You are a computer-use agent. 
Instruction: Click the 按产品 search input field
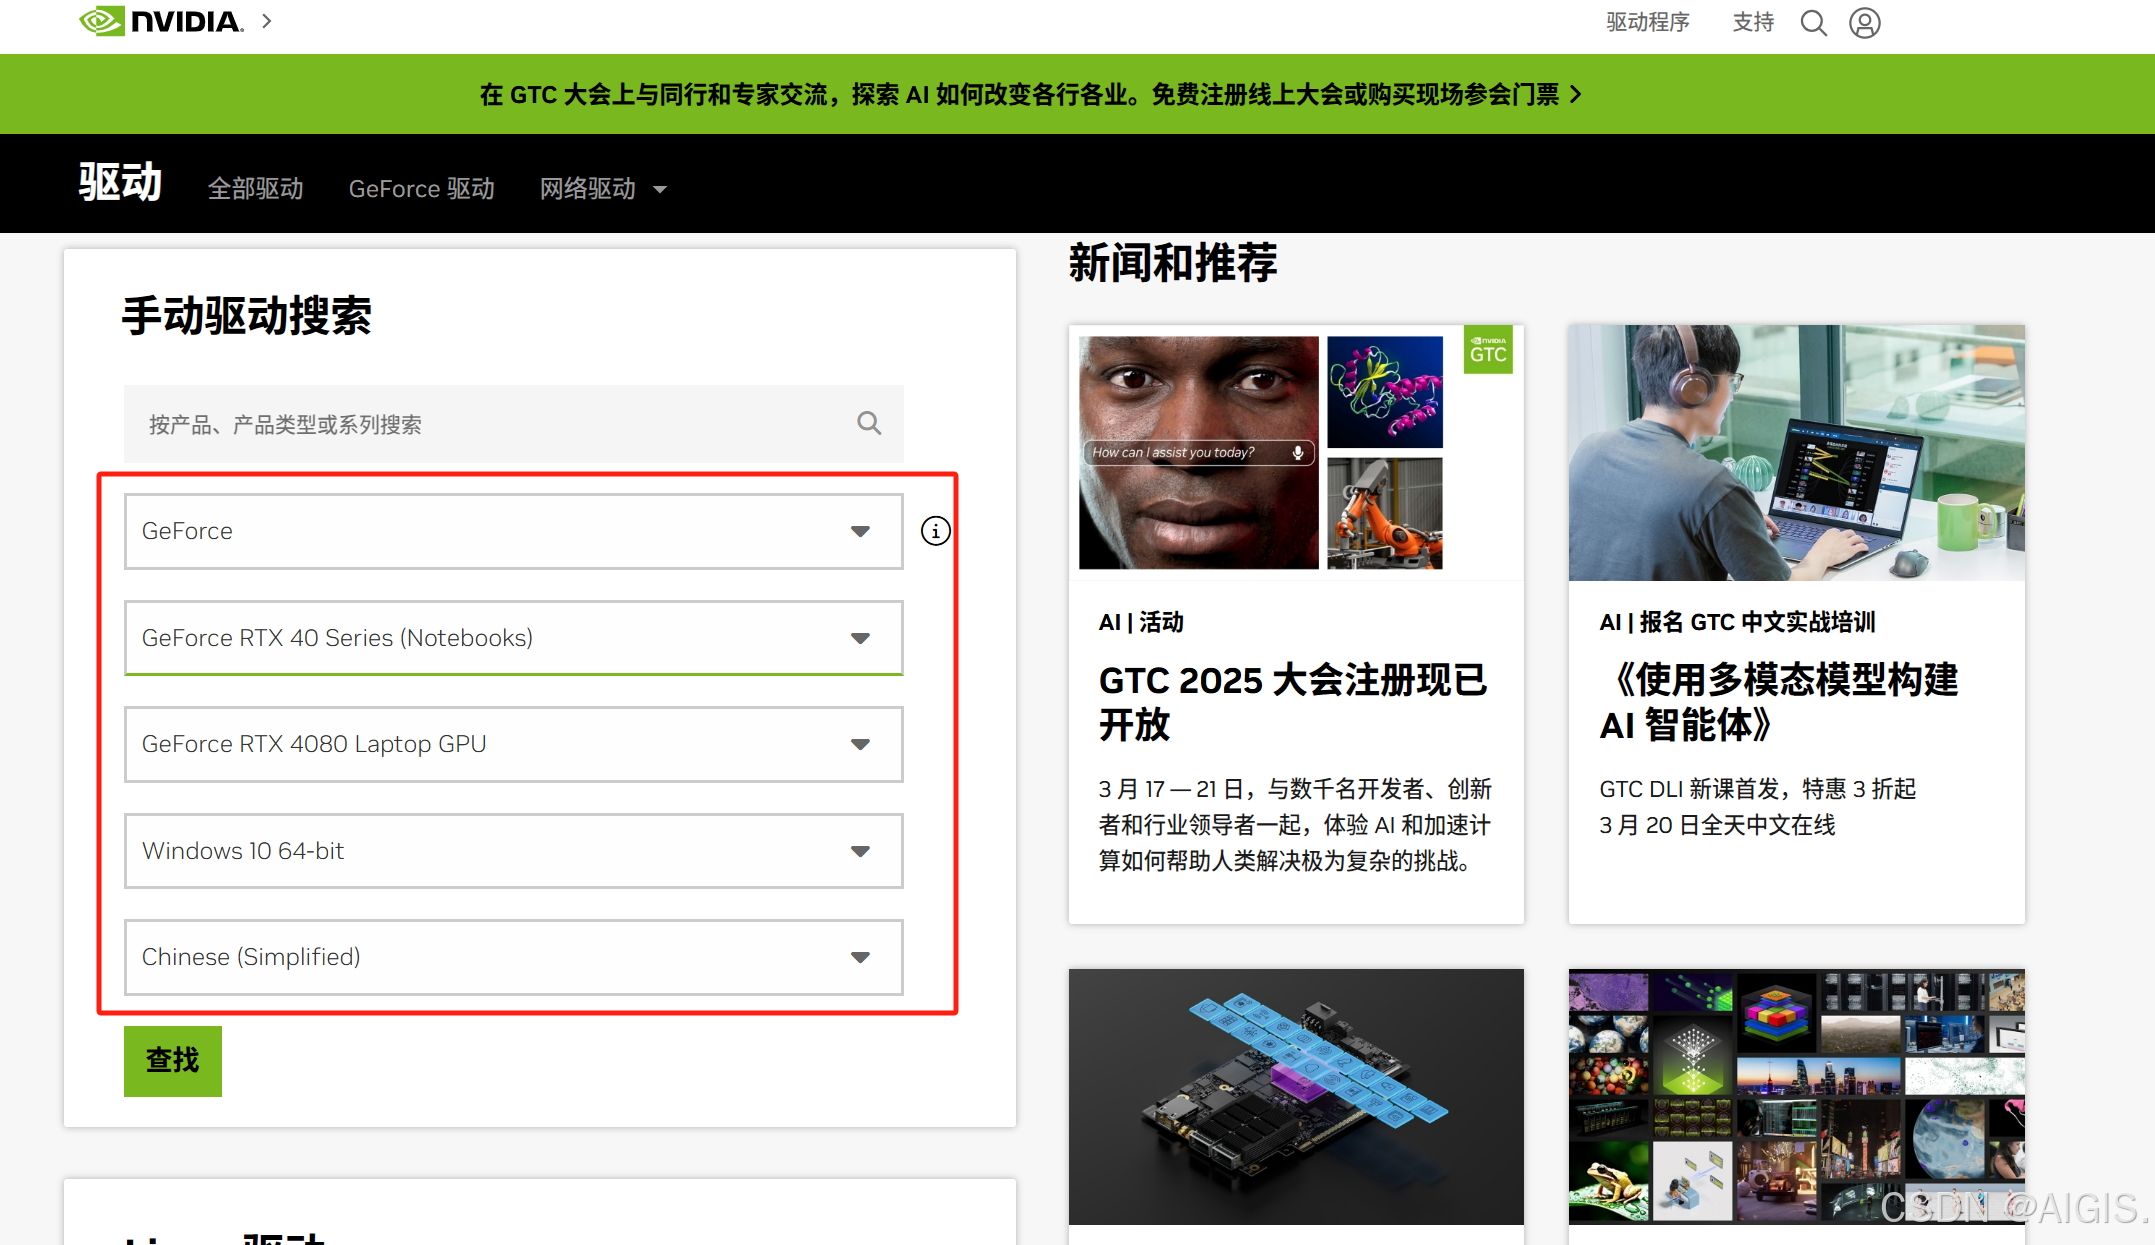pos(490,424)
